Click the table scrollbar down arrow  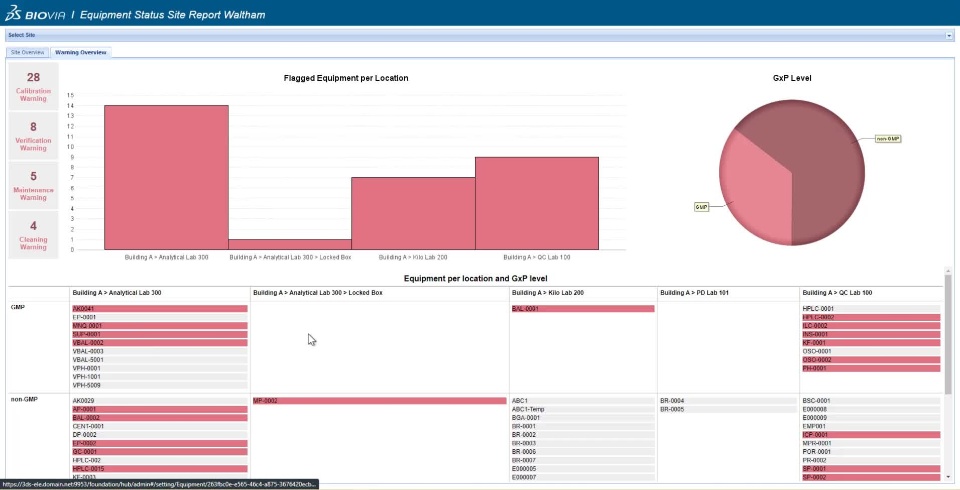[x=948, y=477]
